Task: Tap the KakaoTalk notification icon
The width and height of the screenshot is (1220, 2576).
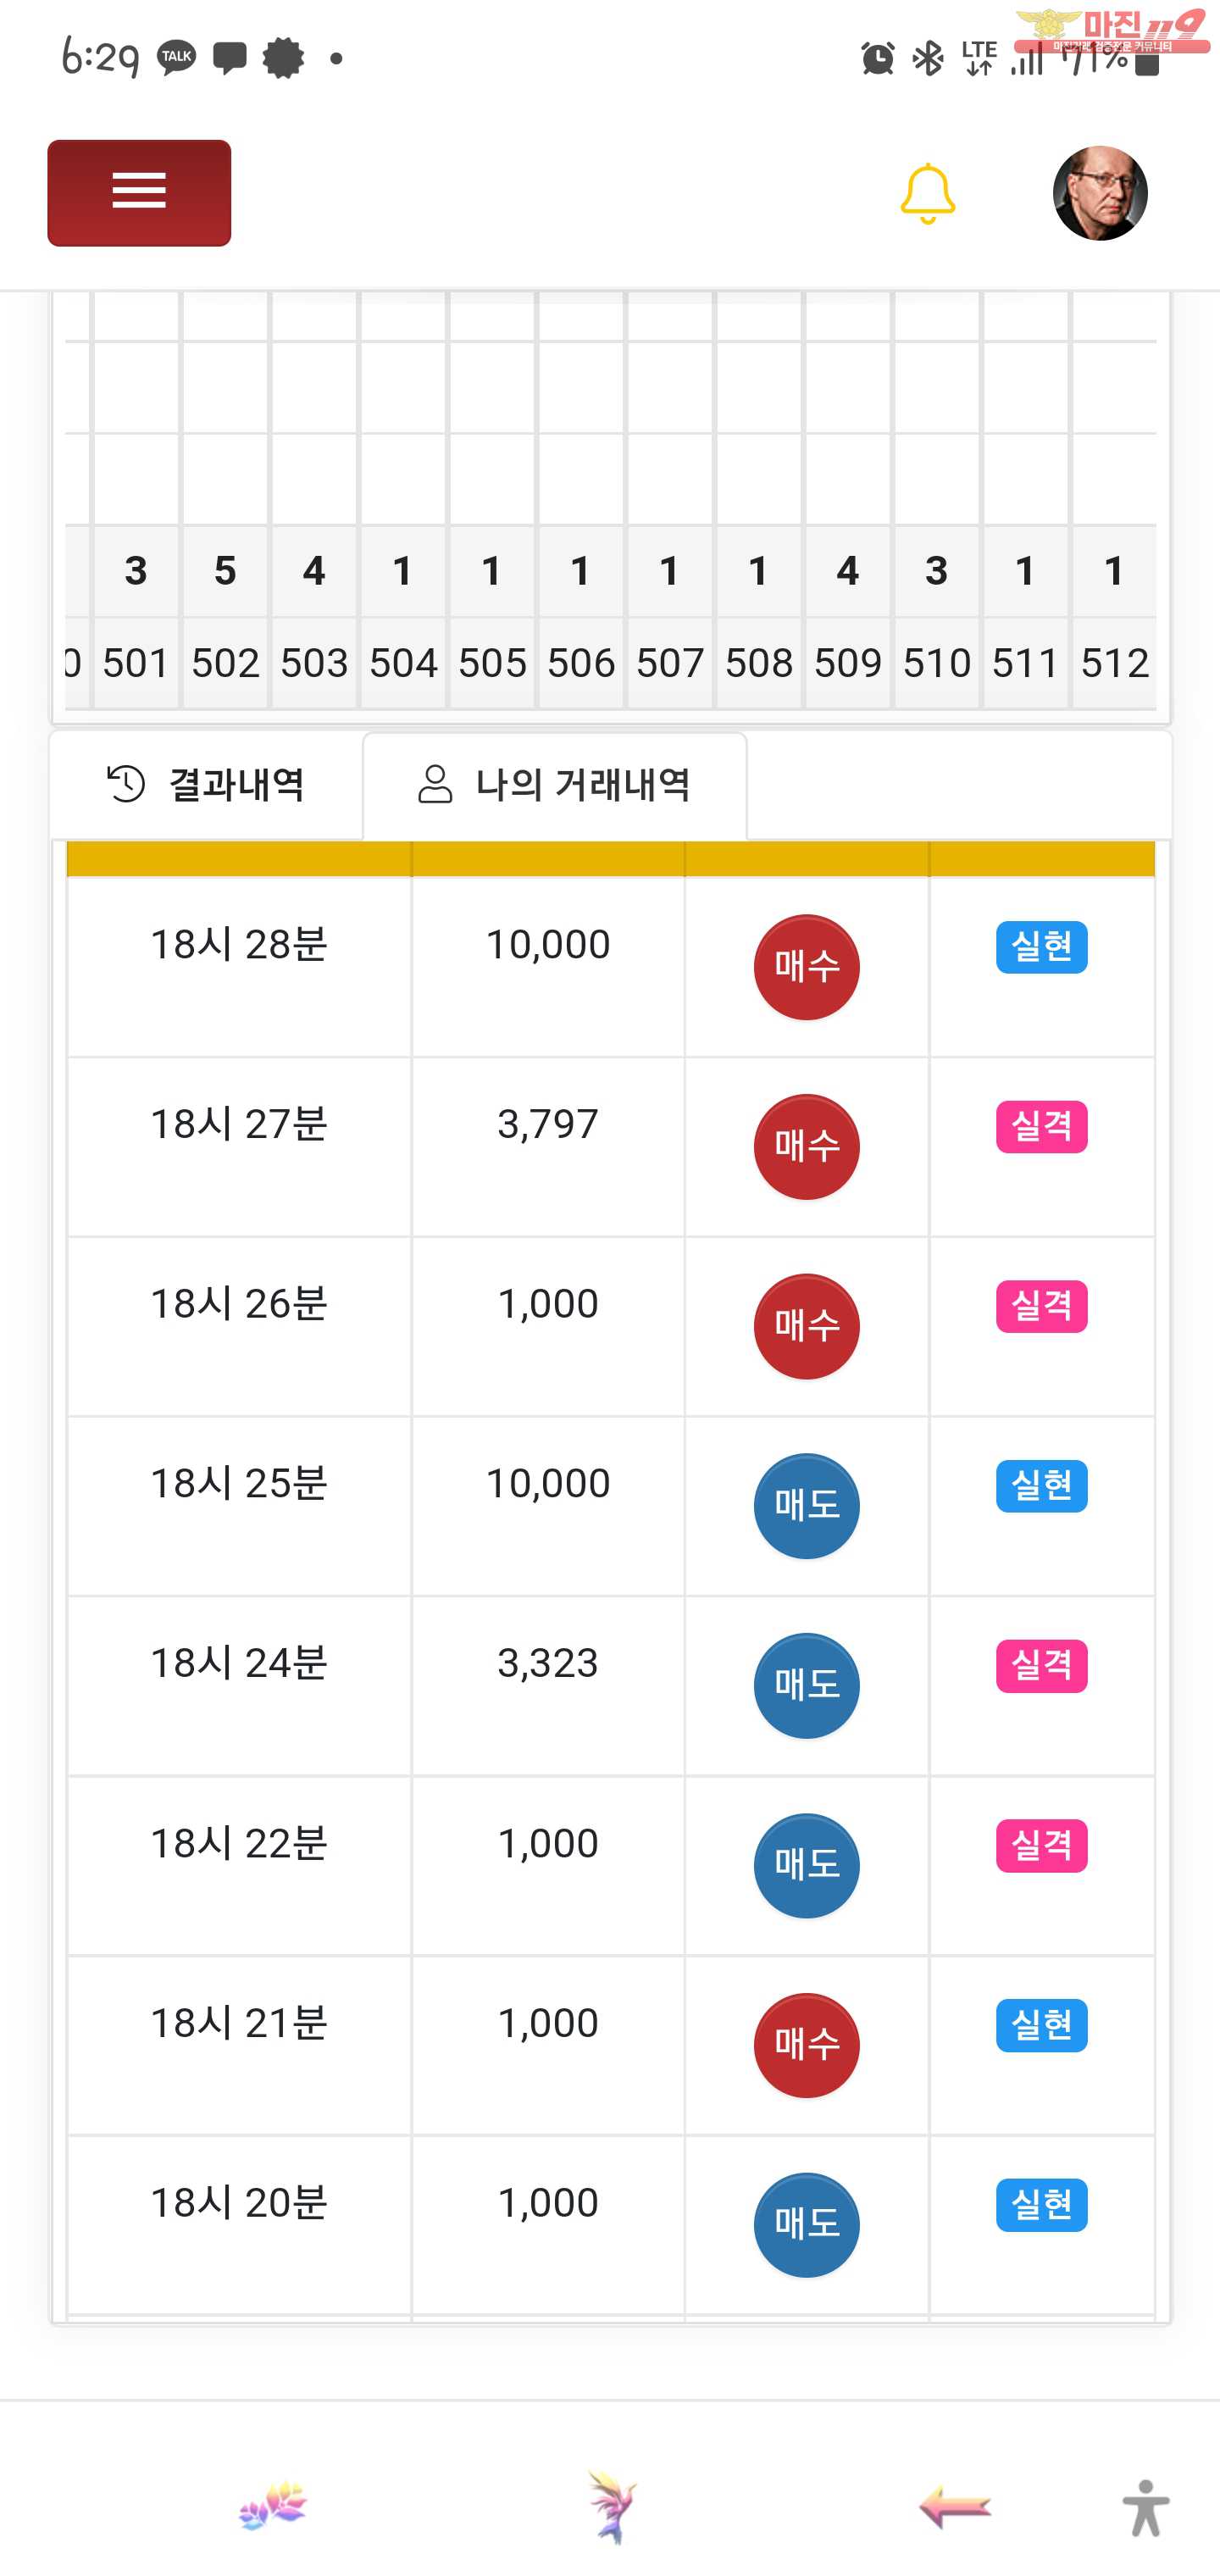Action: click(177, 57)
